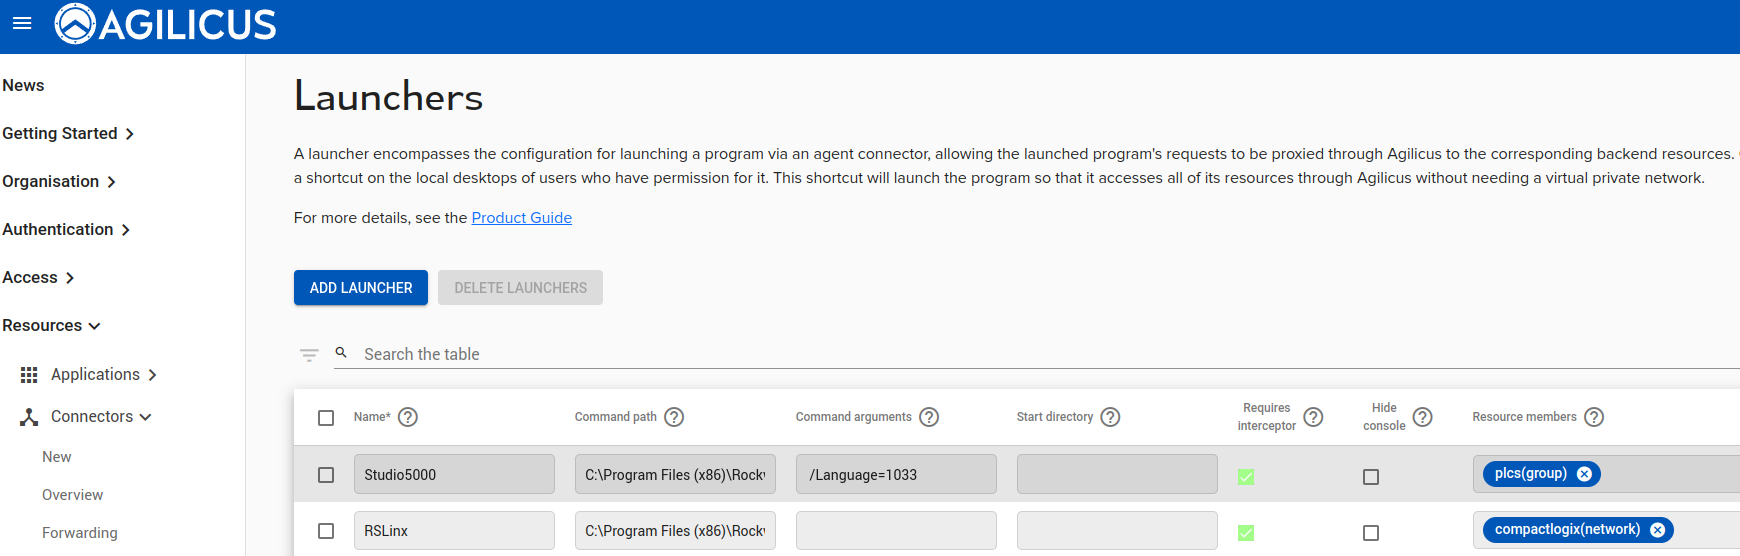Click the help icon beside Command path
This screenshot has width=1740, height=556.
[x=674, y=417]
